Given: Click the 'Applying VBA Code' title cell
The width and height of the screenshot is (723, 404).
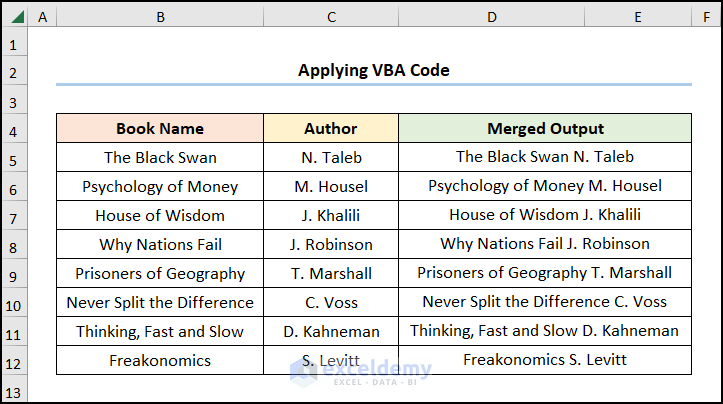Looking at the screenshot, I should tap(373, 71).
